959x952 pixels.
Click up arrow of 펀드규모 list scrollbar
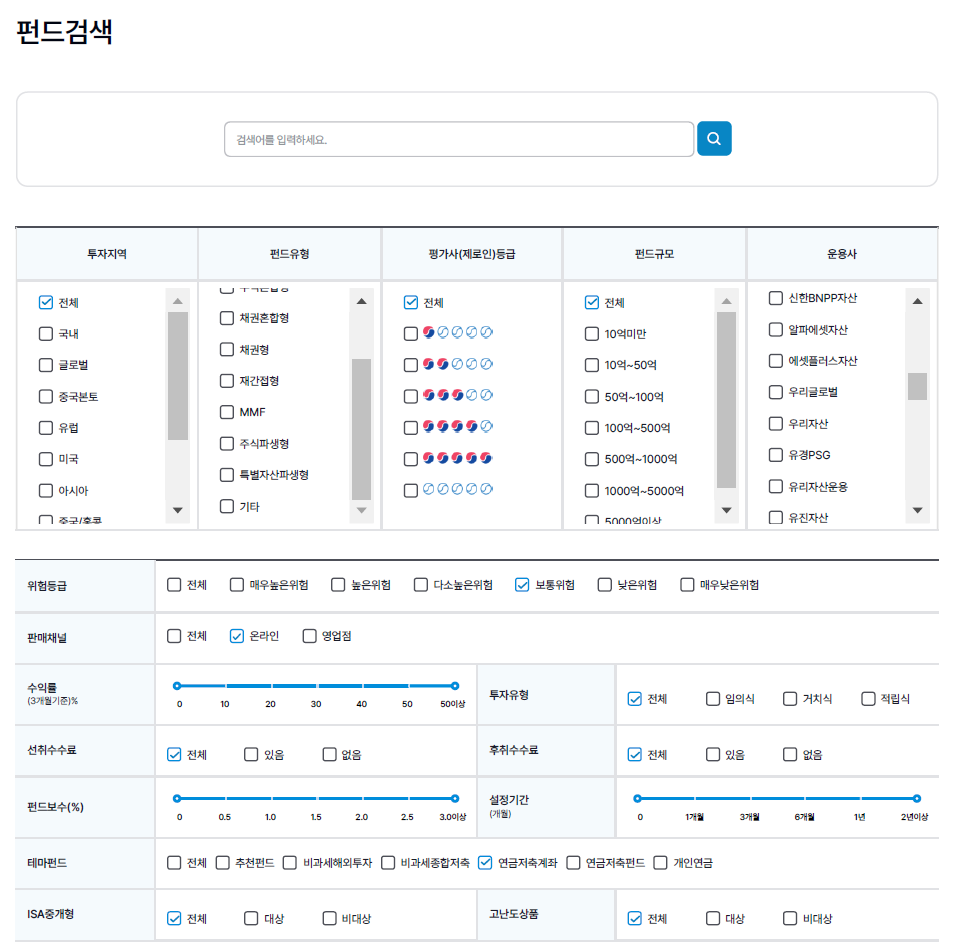(727, 301)
